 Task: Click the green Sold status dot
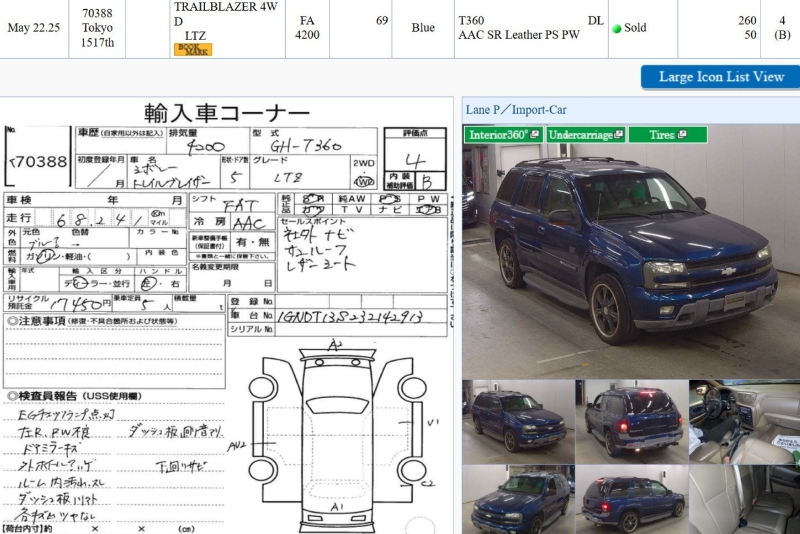point(617,29)
